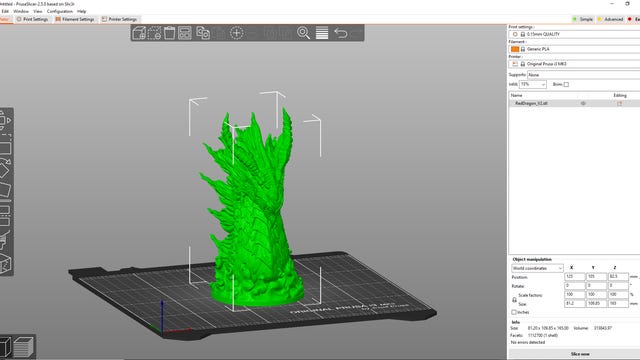Open the View menu
This screenshot has width=640, height=360.
click(x=38, y=11)
